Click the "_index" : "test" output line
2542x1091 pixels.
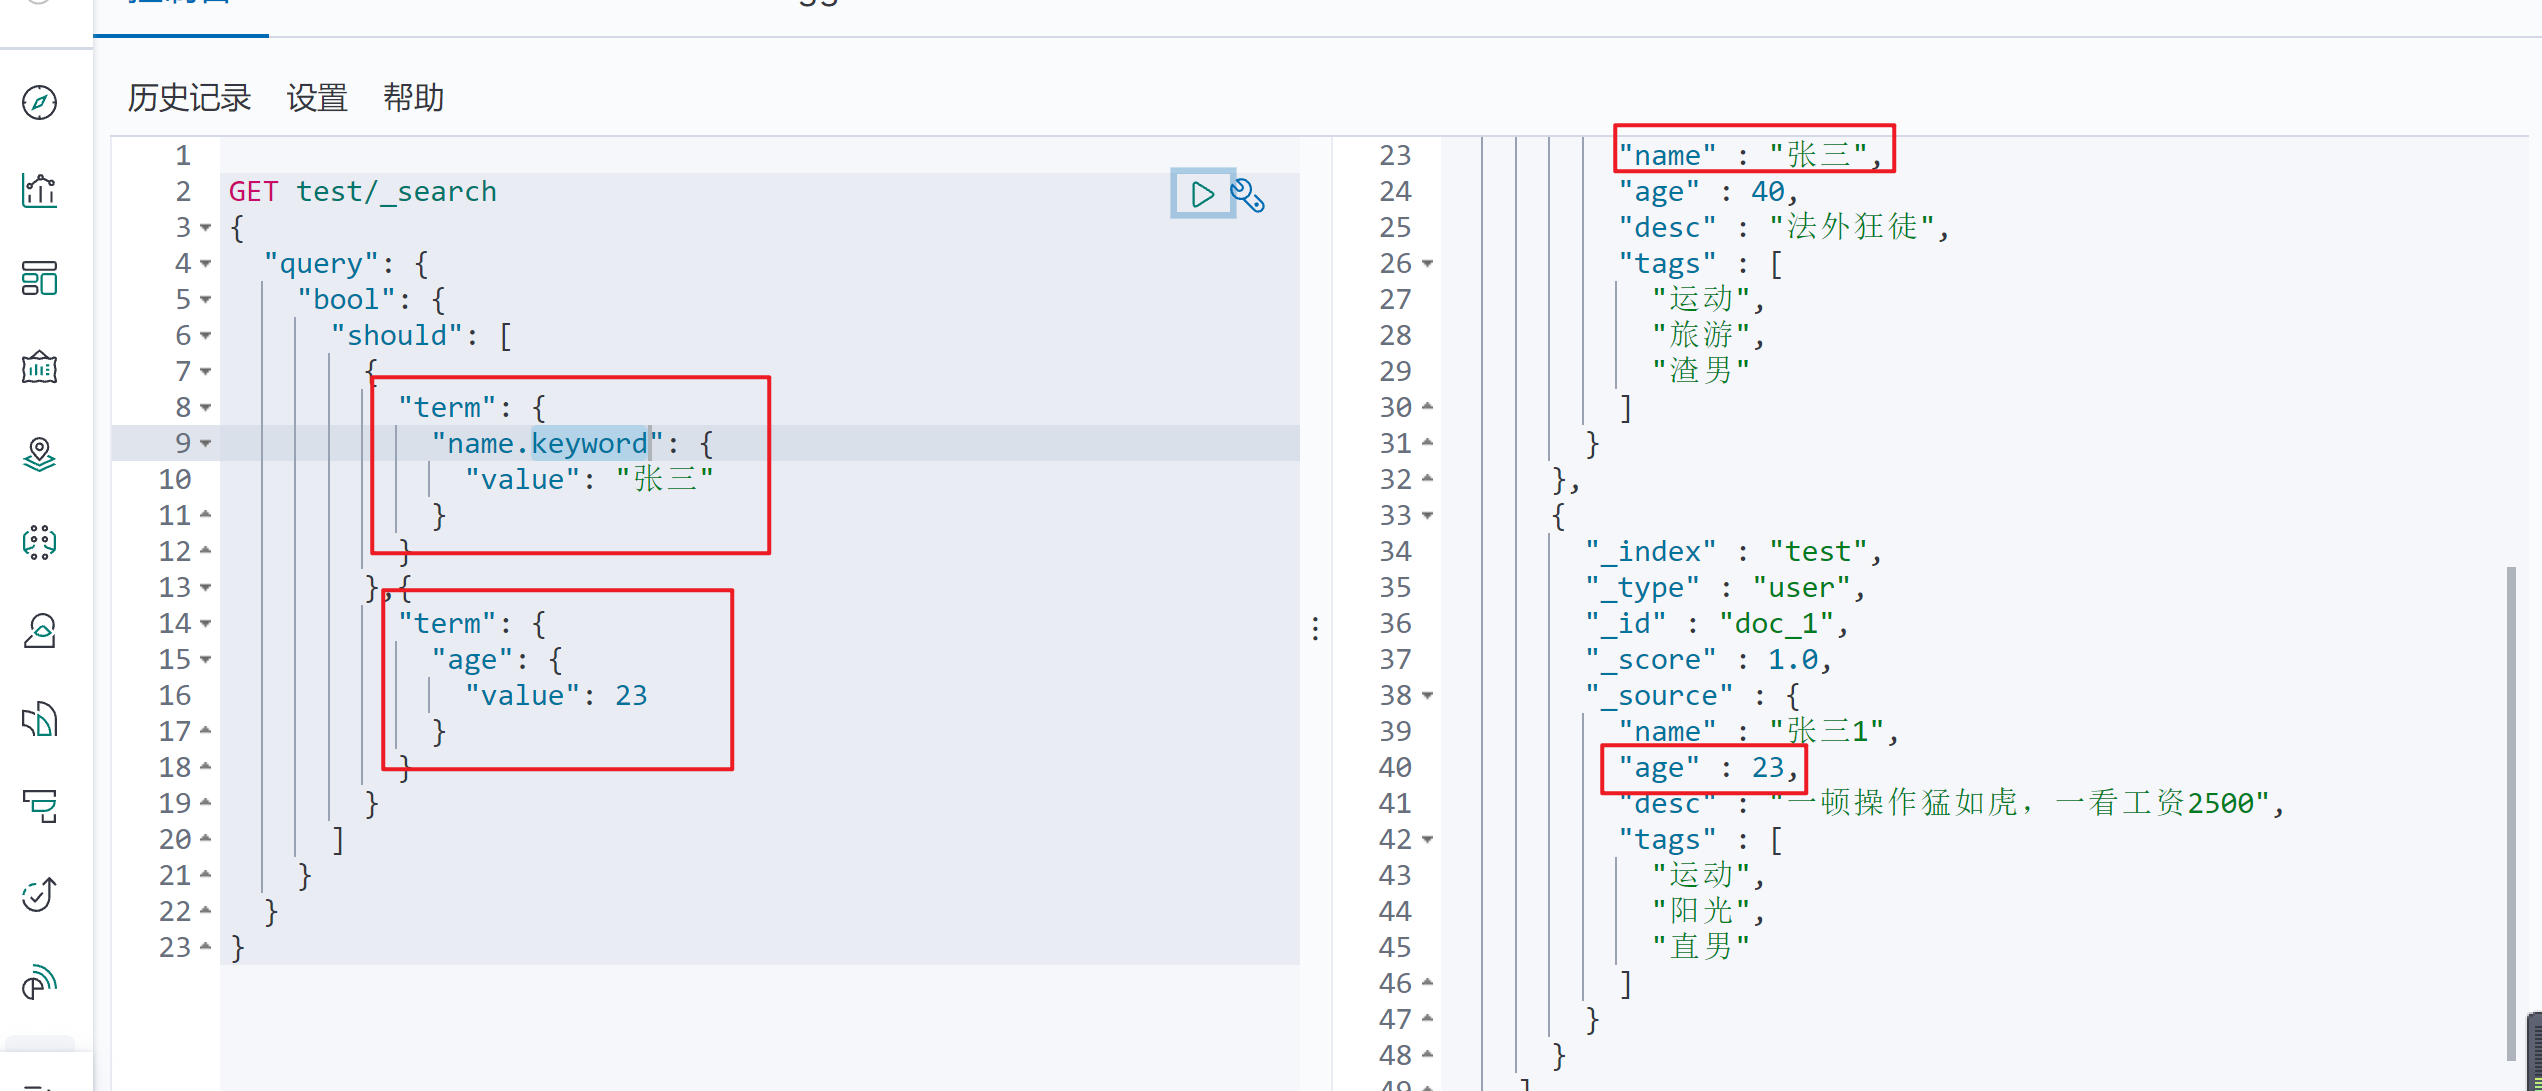click(1733, 551)
